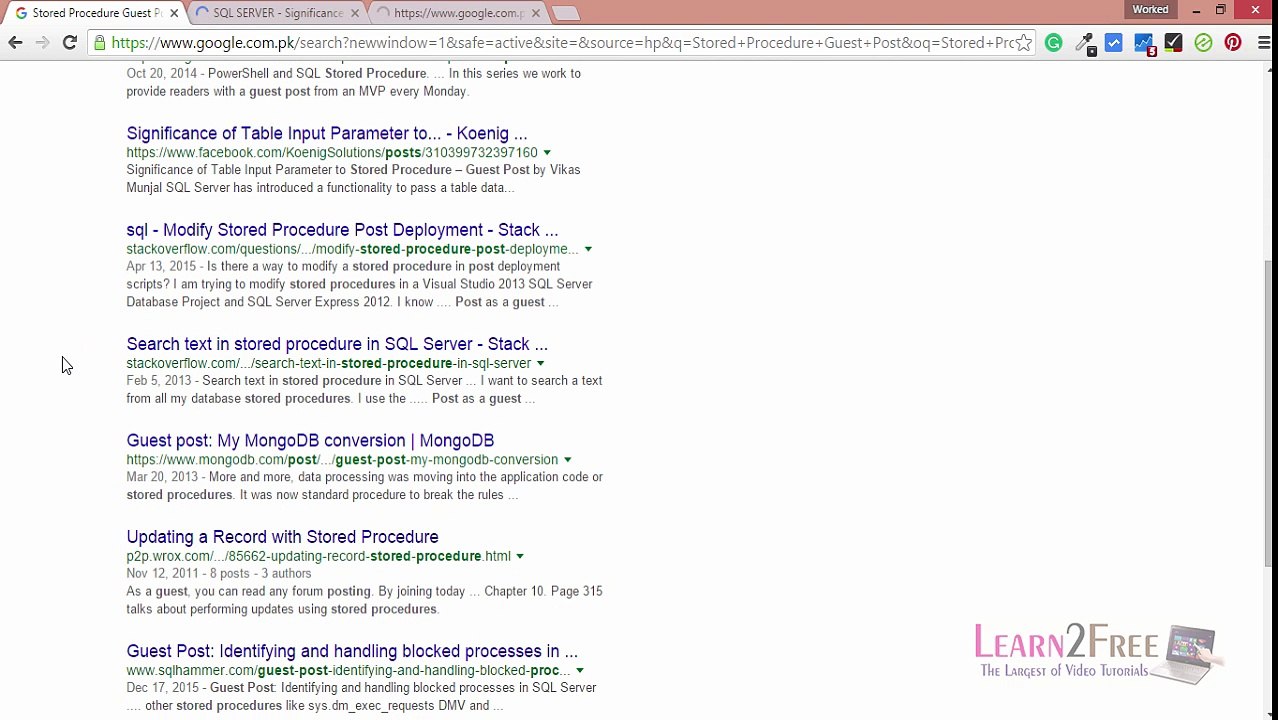Screen dimensions: 1278x720
Task: Open Updating a Record with Stored Procedure
Action: (282, 537)
